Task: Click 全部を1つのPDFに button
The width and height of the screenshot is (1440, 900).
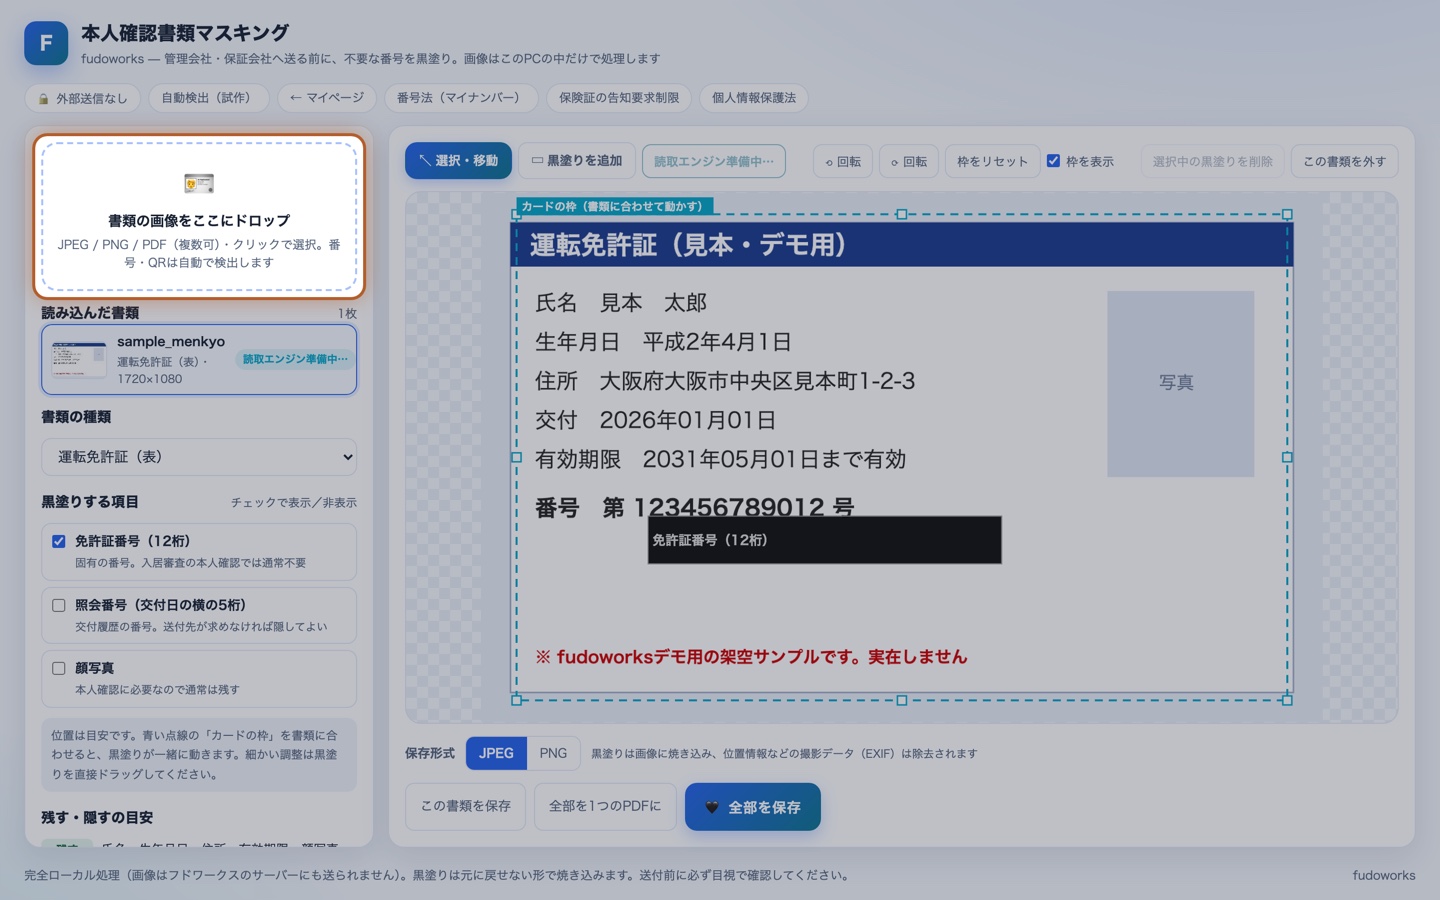Action: [604, 806]
